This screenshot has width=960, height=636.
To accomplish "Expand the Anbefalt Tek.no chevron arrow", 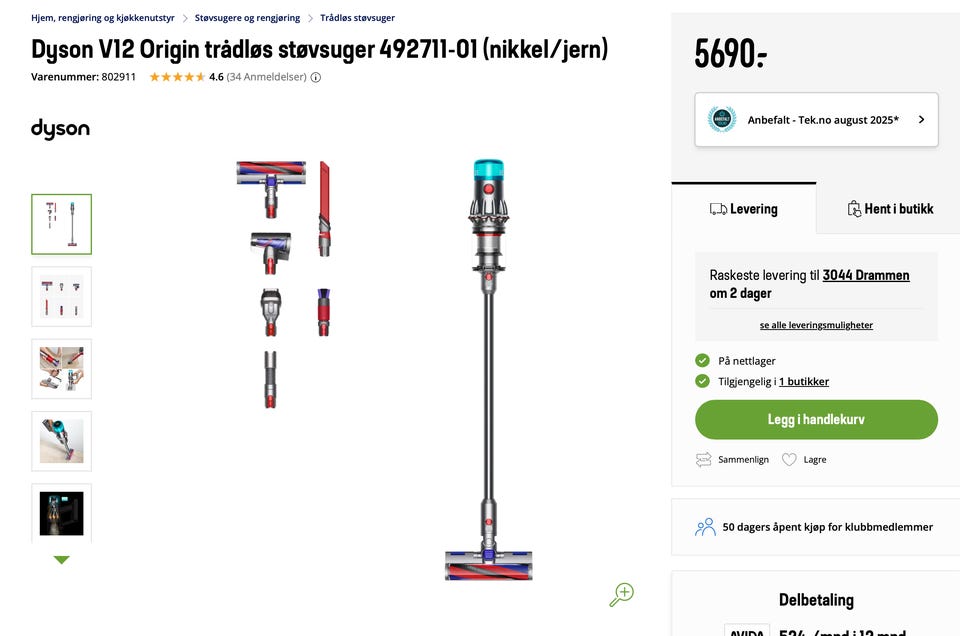I will pyautogui.click(x=921, y=119).
